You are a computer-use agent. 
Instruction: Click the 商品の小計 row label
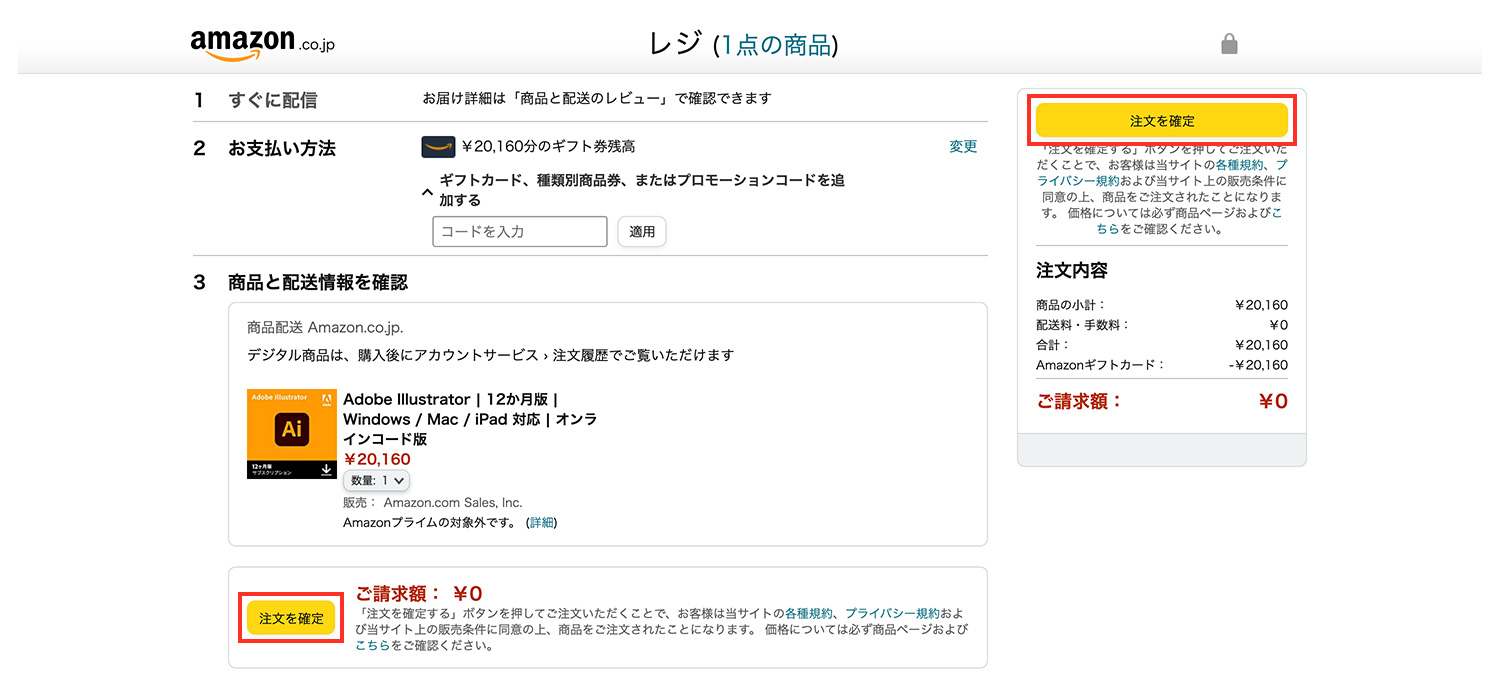pyautogui.click(x=1071, y=305)
